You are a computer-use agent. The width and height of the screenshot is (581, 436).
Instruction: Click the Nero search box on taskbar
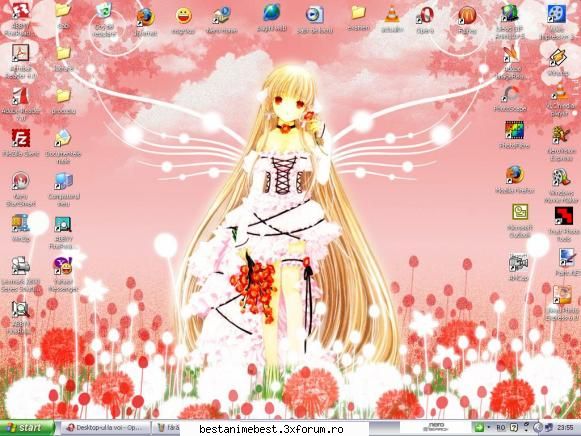click(436, 427)
